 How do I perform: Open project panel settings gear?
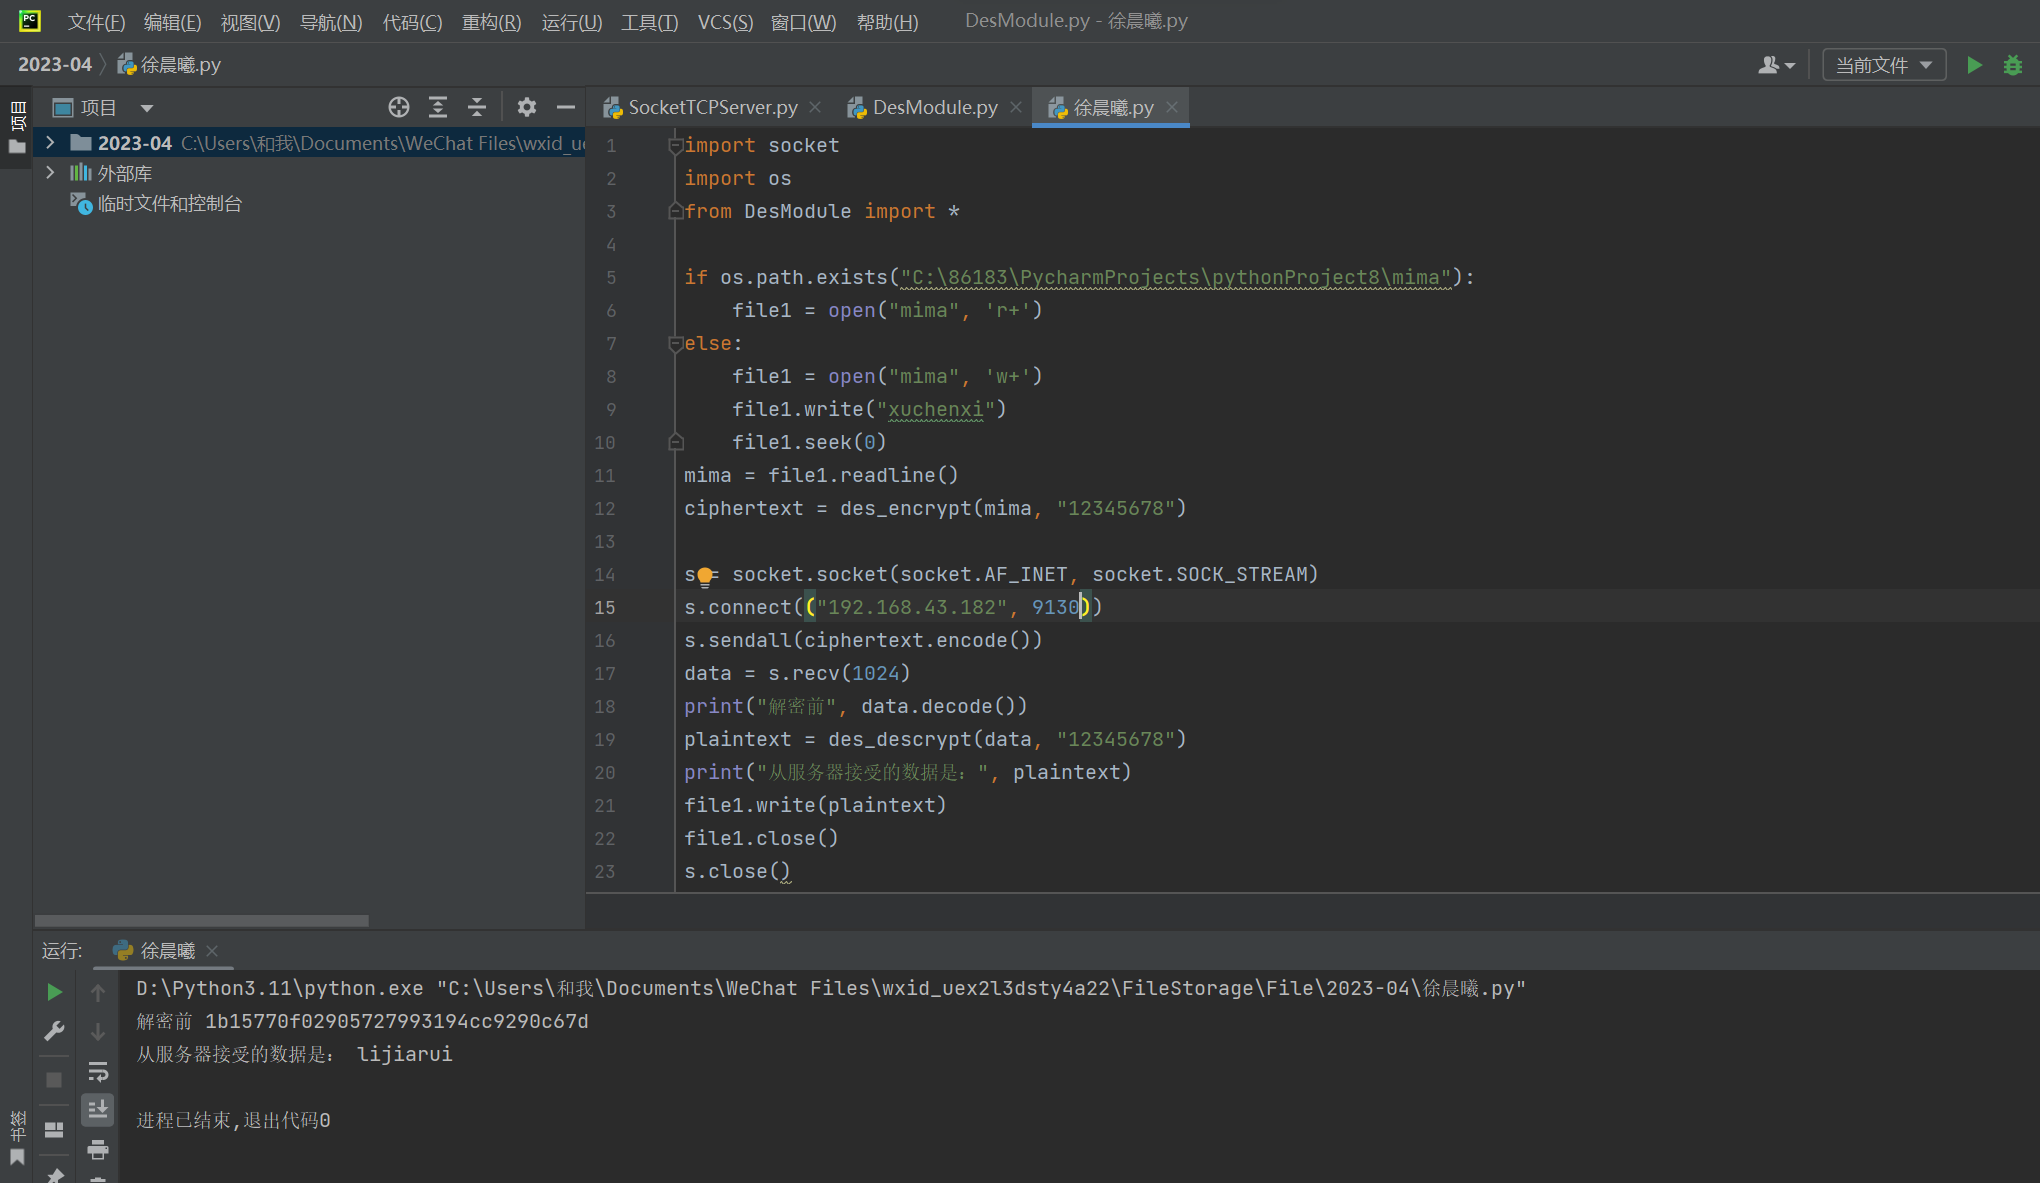(526, 107)
